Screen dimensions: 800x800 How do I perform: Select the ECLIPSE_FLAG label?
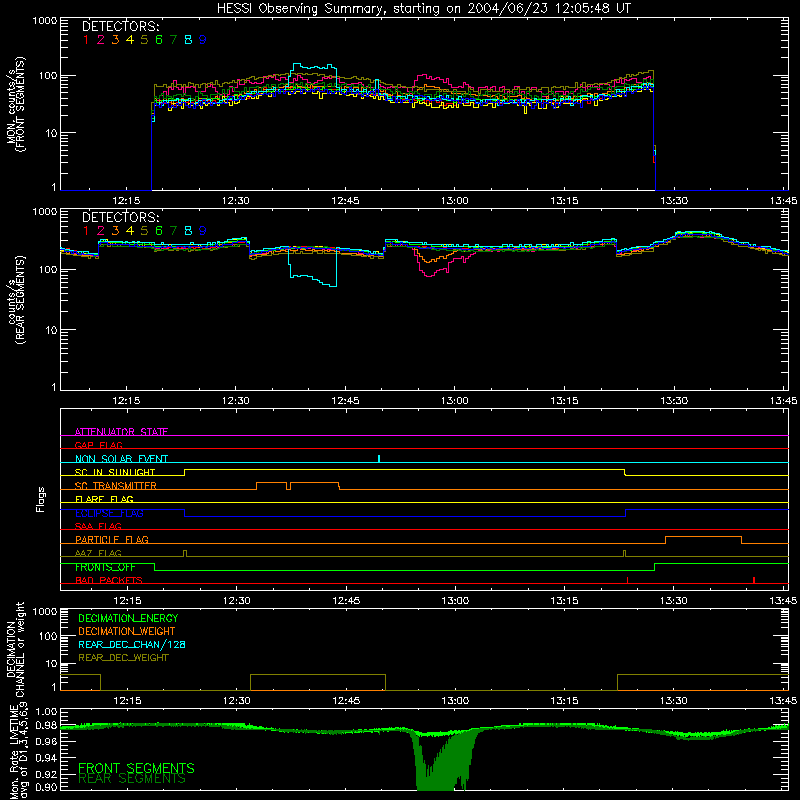109,513
